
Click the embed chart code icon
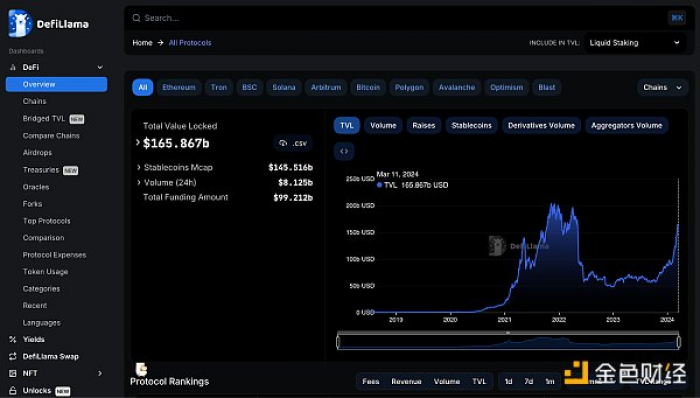coord(344,151)
